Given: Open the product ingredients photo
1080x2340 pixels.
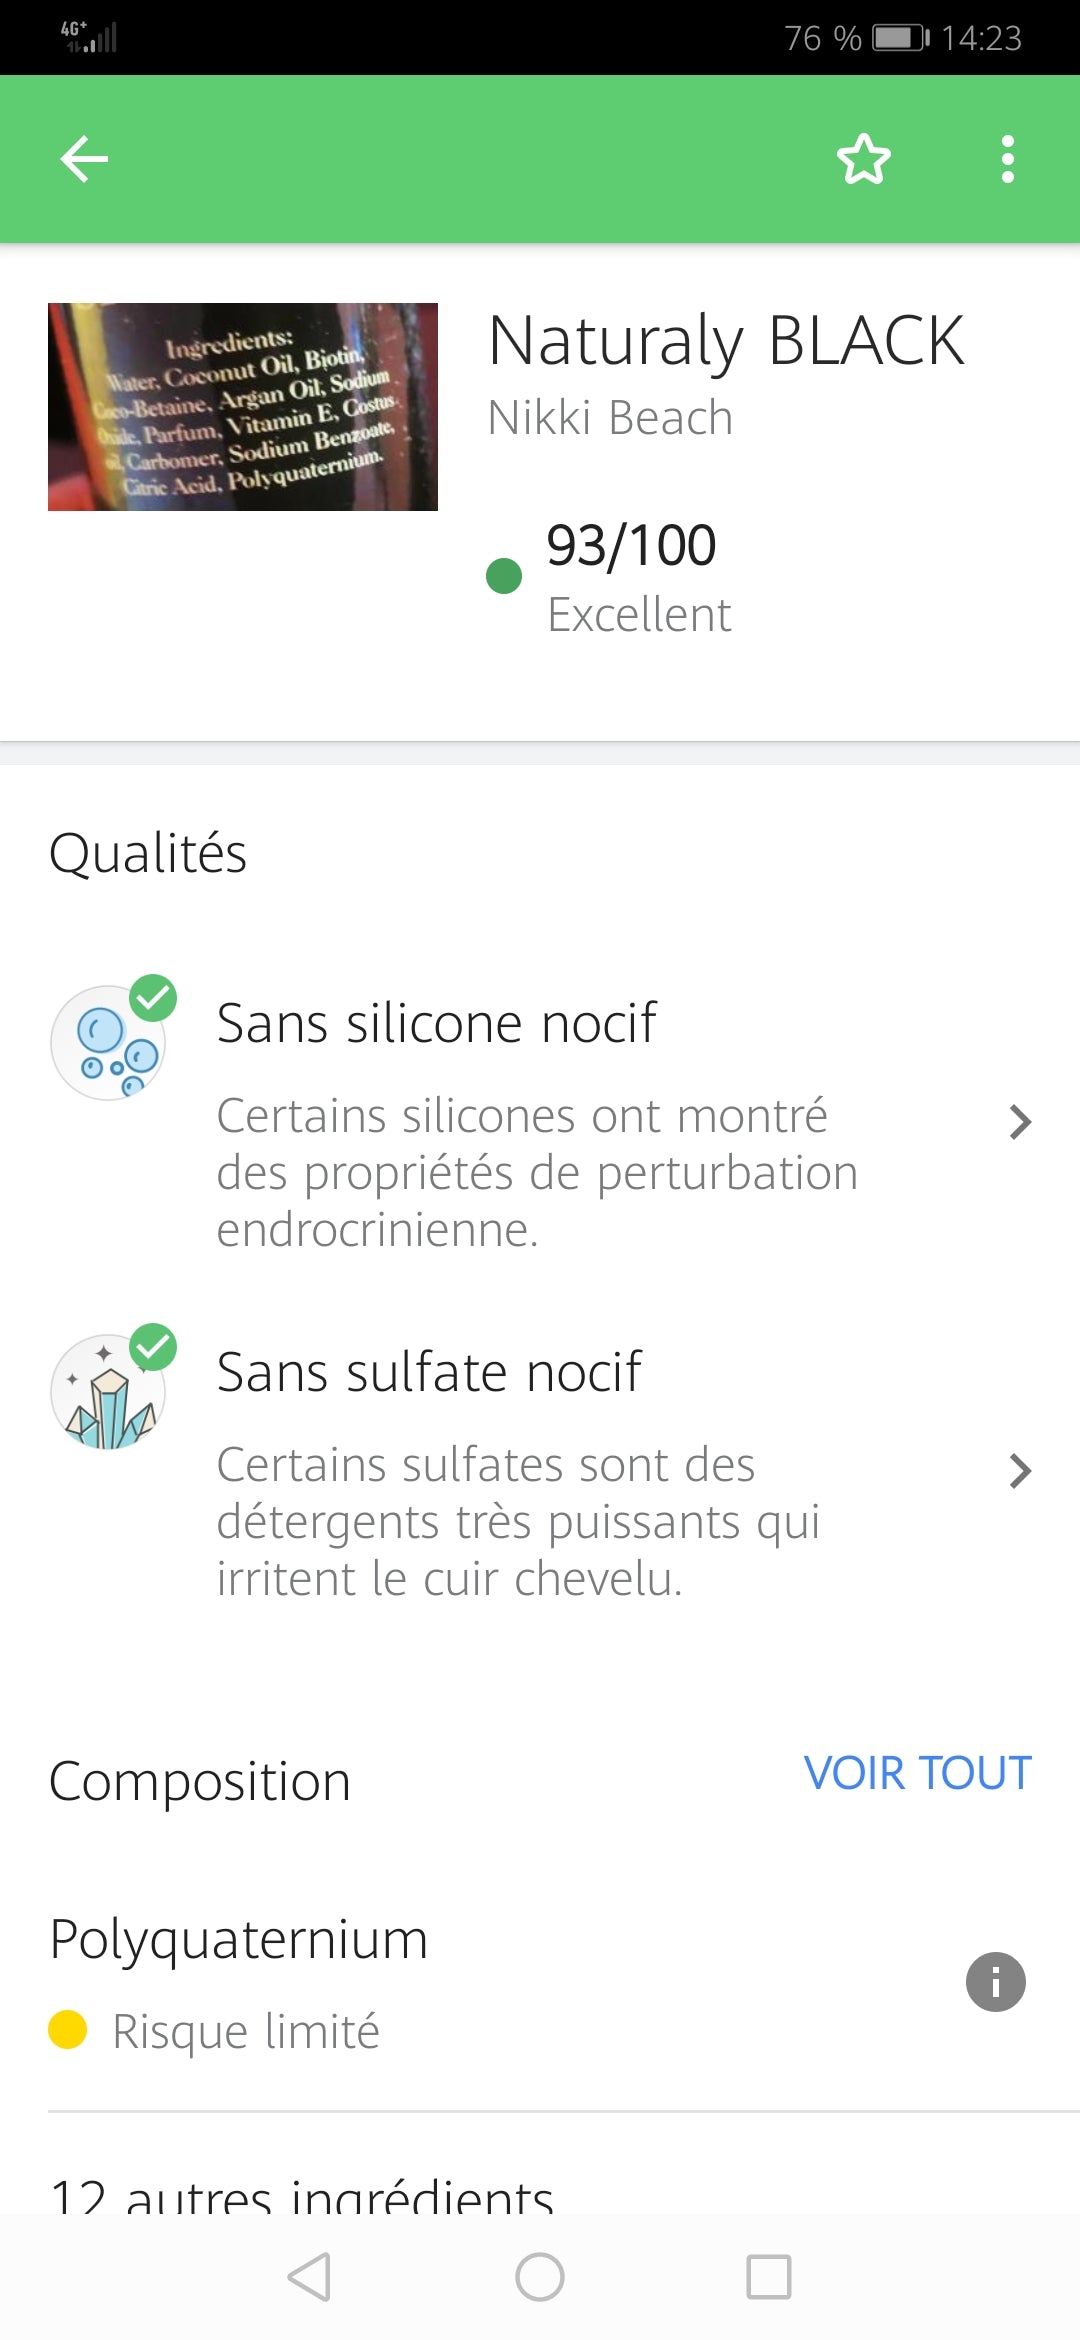Looking at the screenshot, I should click(x=243, y=407).
